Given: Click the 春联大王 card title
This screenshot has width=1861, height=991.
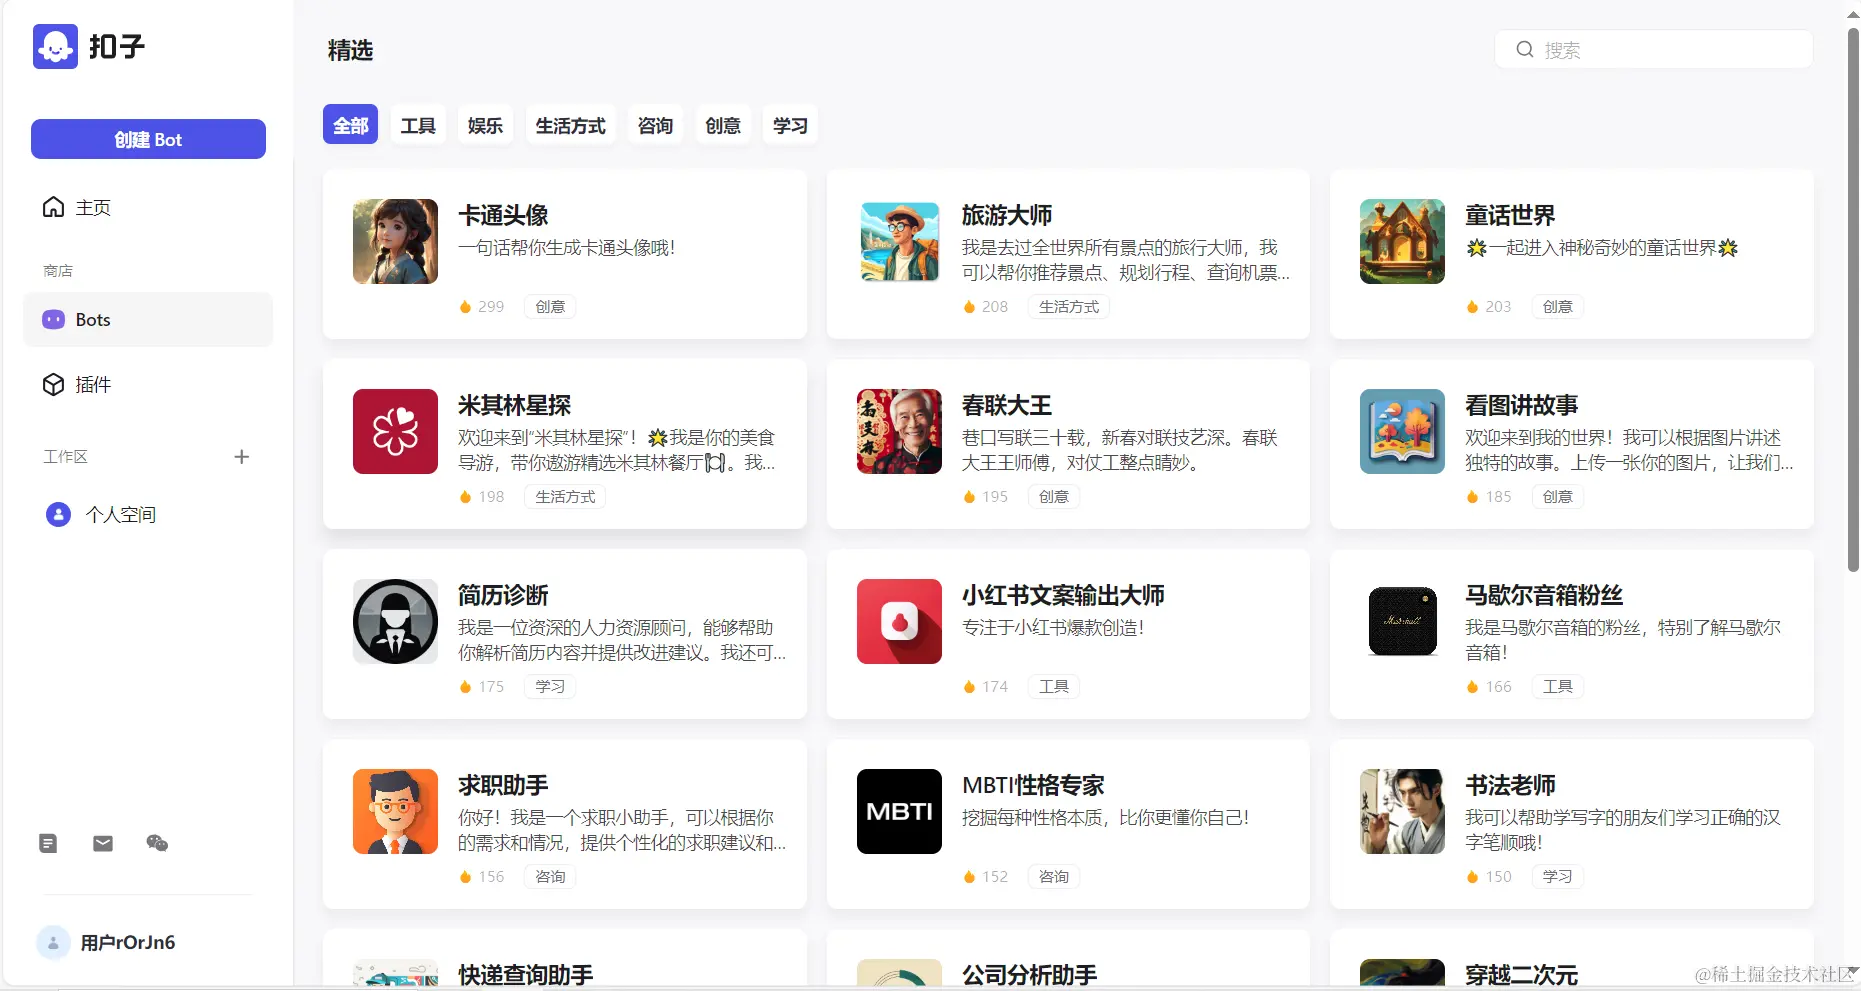Looking at the screenshot, I should pos(1007,405).
